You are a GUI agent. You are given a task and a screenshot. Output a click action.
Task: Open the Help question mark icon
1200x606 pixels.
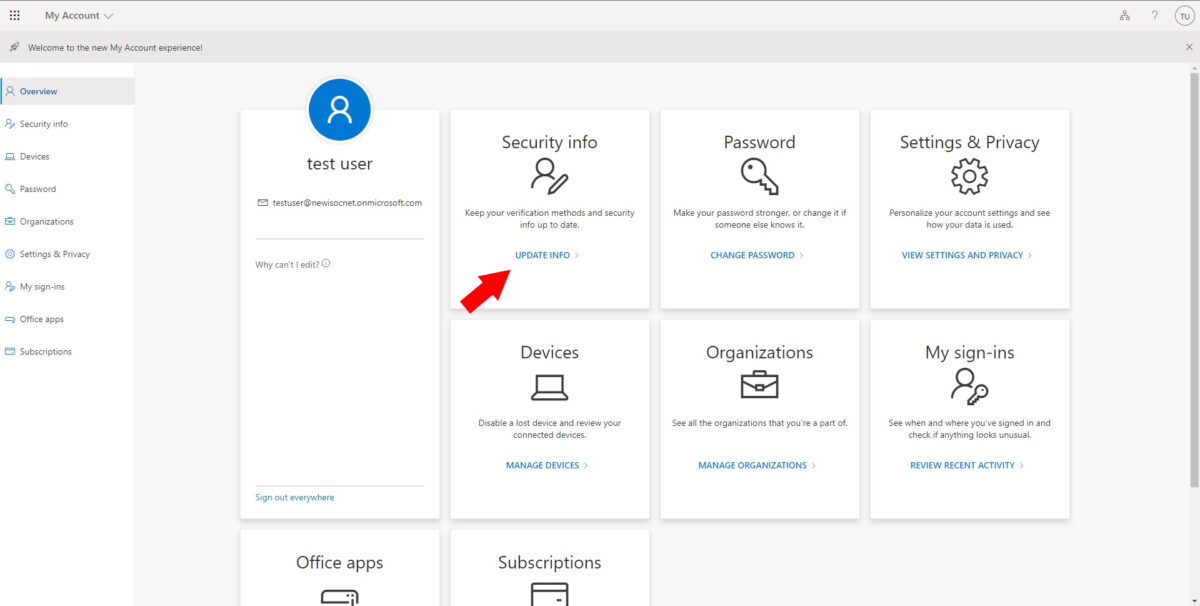(x=1154, y=15)
